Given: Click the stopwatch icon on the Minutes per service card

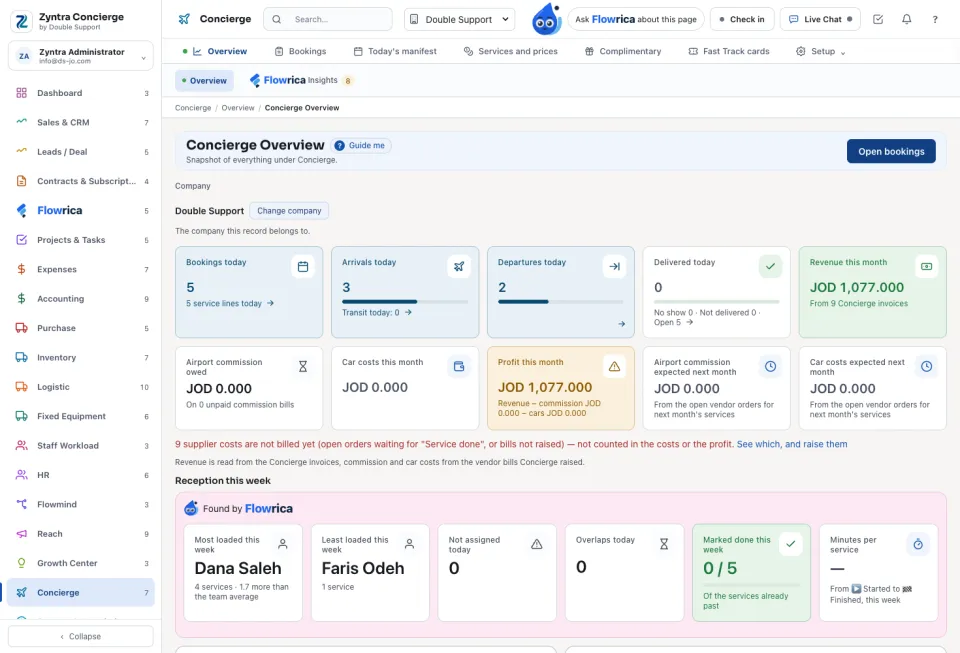Looking at the screenshot, I should tap(918, 544).
